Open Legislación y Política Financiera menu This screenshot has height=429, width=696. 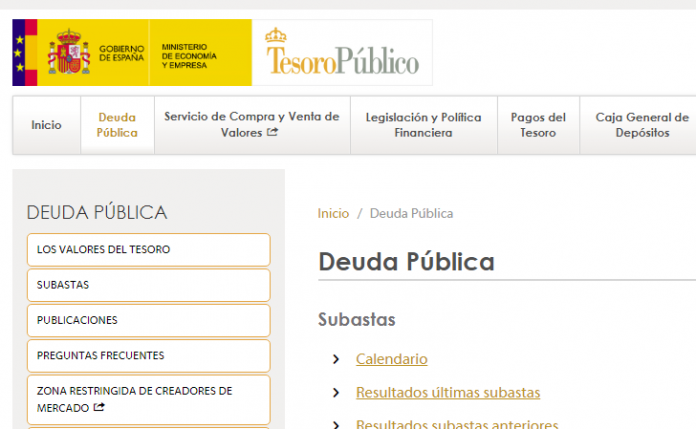423,125
